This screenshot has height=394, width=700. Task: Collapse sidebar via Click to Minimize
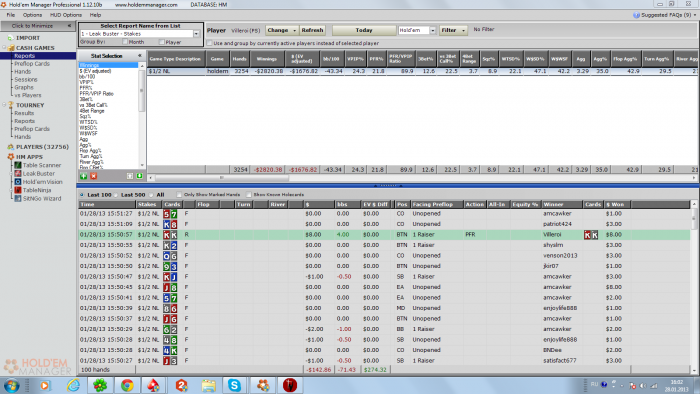(38, 26)
